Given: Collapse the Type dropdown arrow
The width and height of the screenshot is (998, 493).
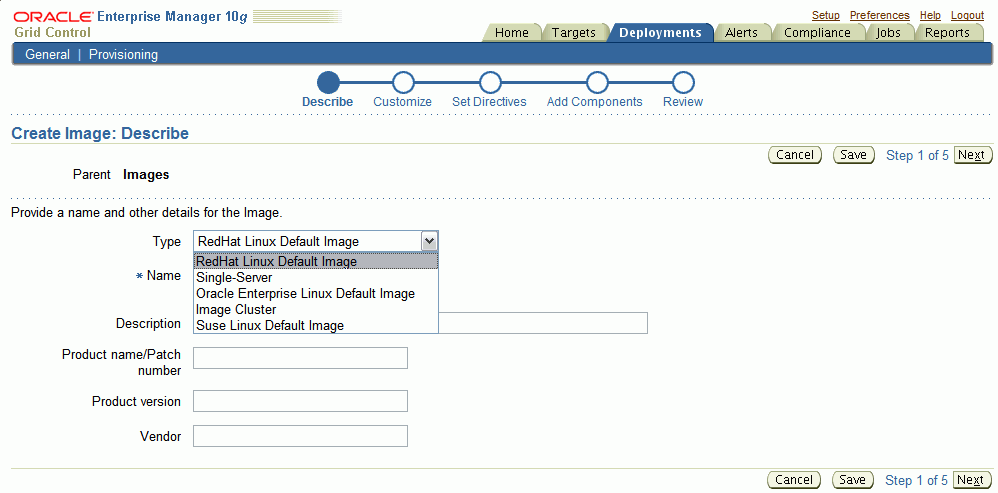Looking at the screenshot, I should coord(430,241).
